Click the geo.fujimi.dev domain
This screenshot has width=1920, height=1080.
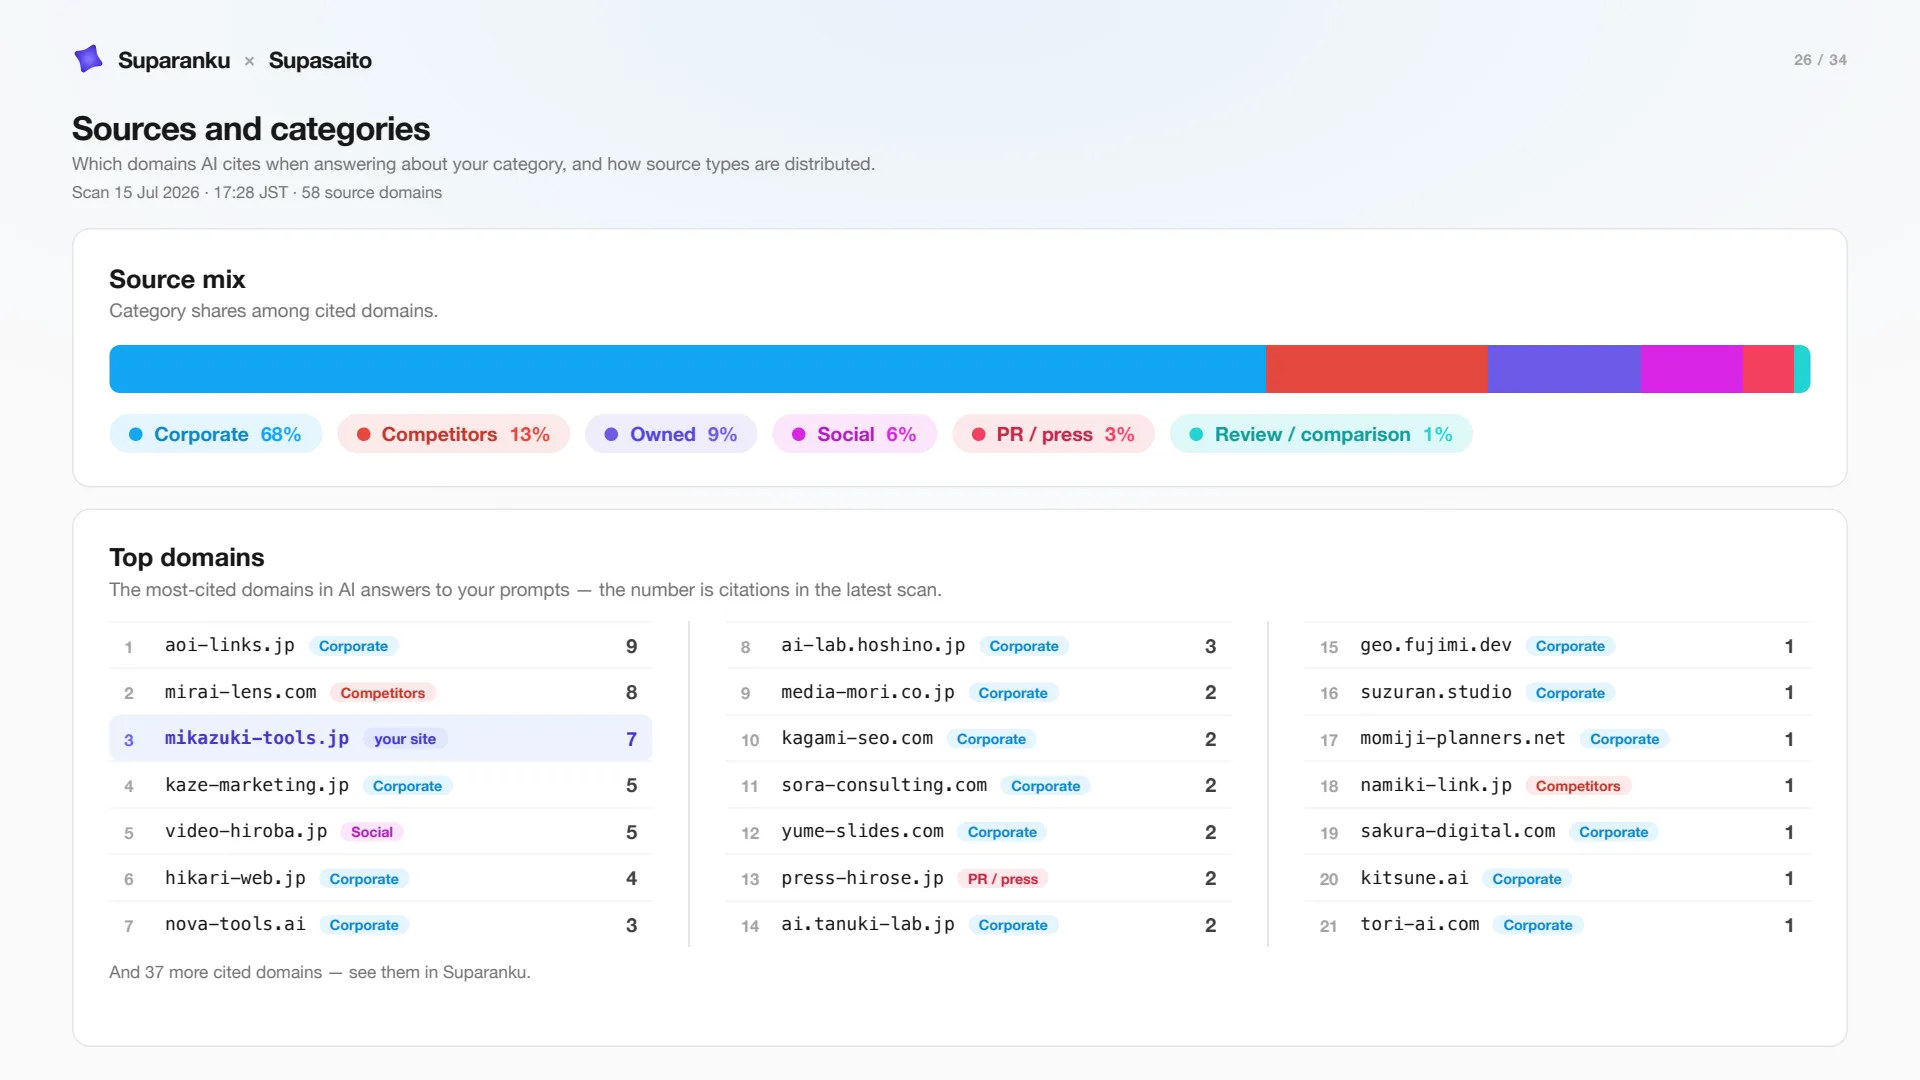tap(1436, 645)
